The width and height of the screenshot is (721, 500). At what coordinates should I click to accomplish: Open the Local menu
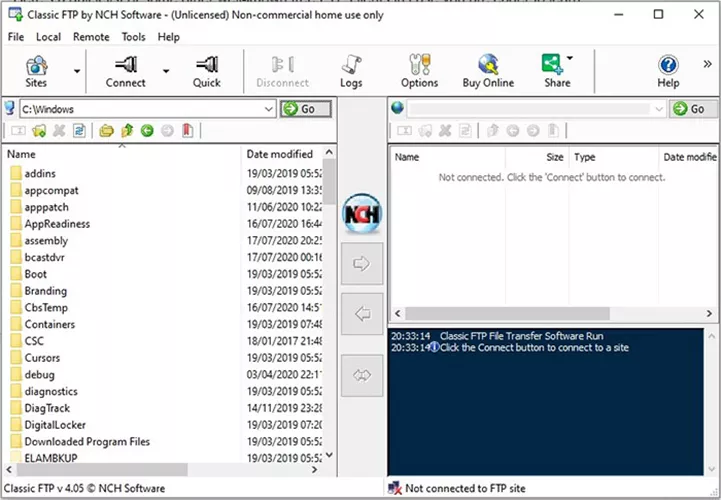click(x=48, y=37)
